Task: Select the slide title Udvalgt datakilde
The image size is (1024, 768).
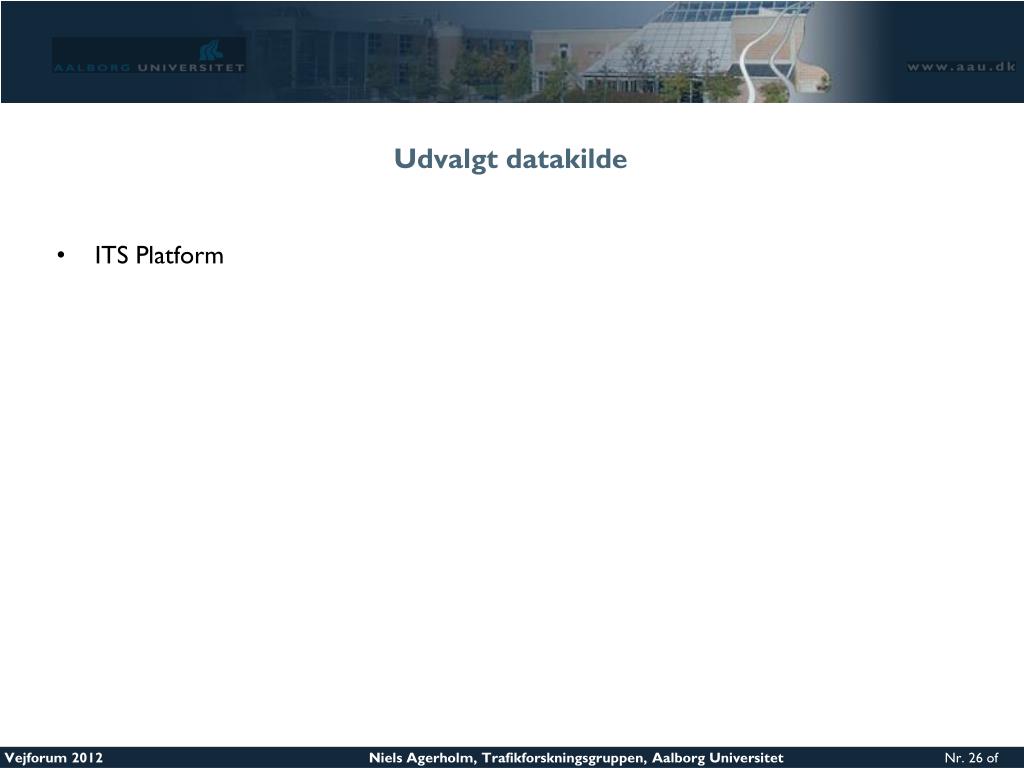Action: 511,159
